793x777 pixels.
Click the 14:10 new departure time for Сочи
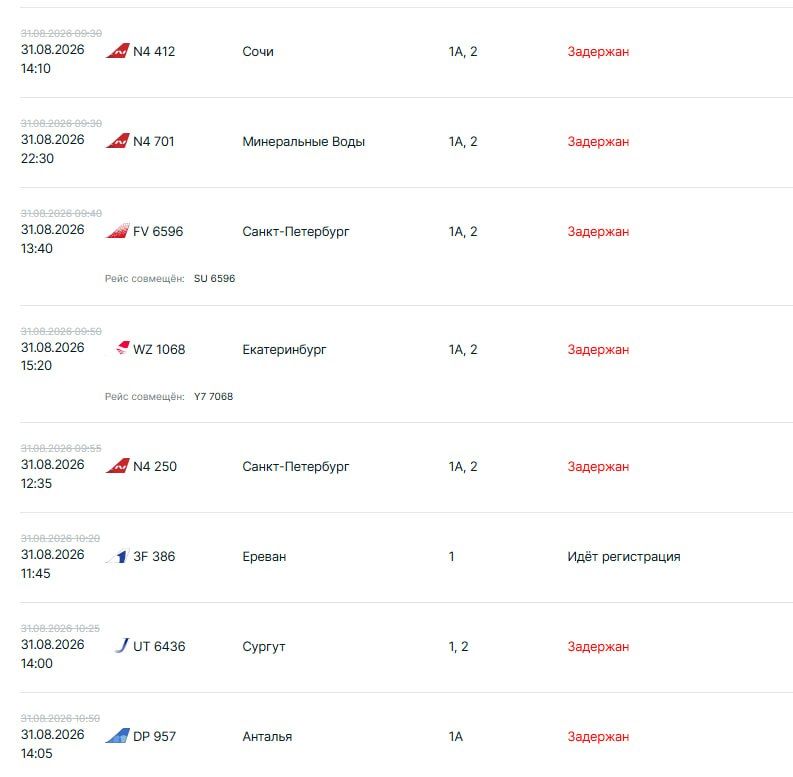pos(35,68)
